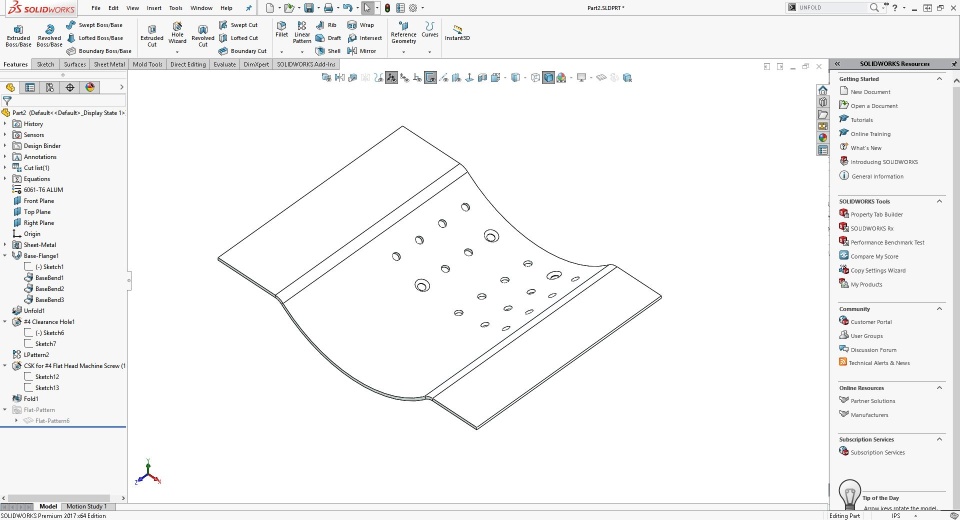Select the Extruded Cut tool
The width and height of the screenshot is (960, 520).
pos(152,36)
